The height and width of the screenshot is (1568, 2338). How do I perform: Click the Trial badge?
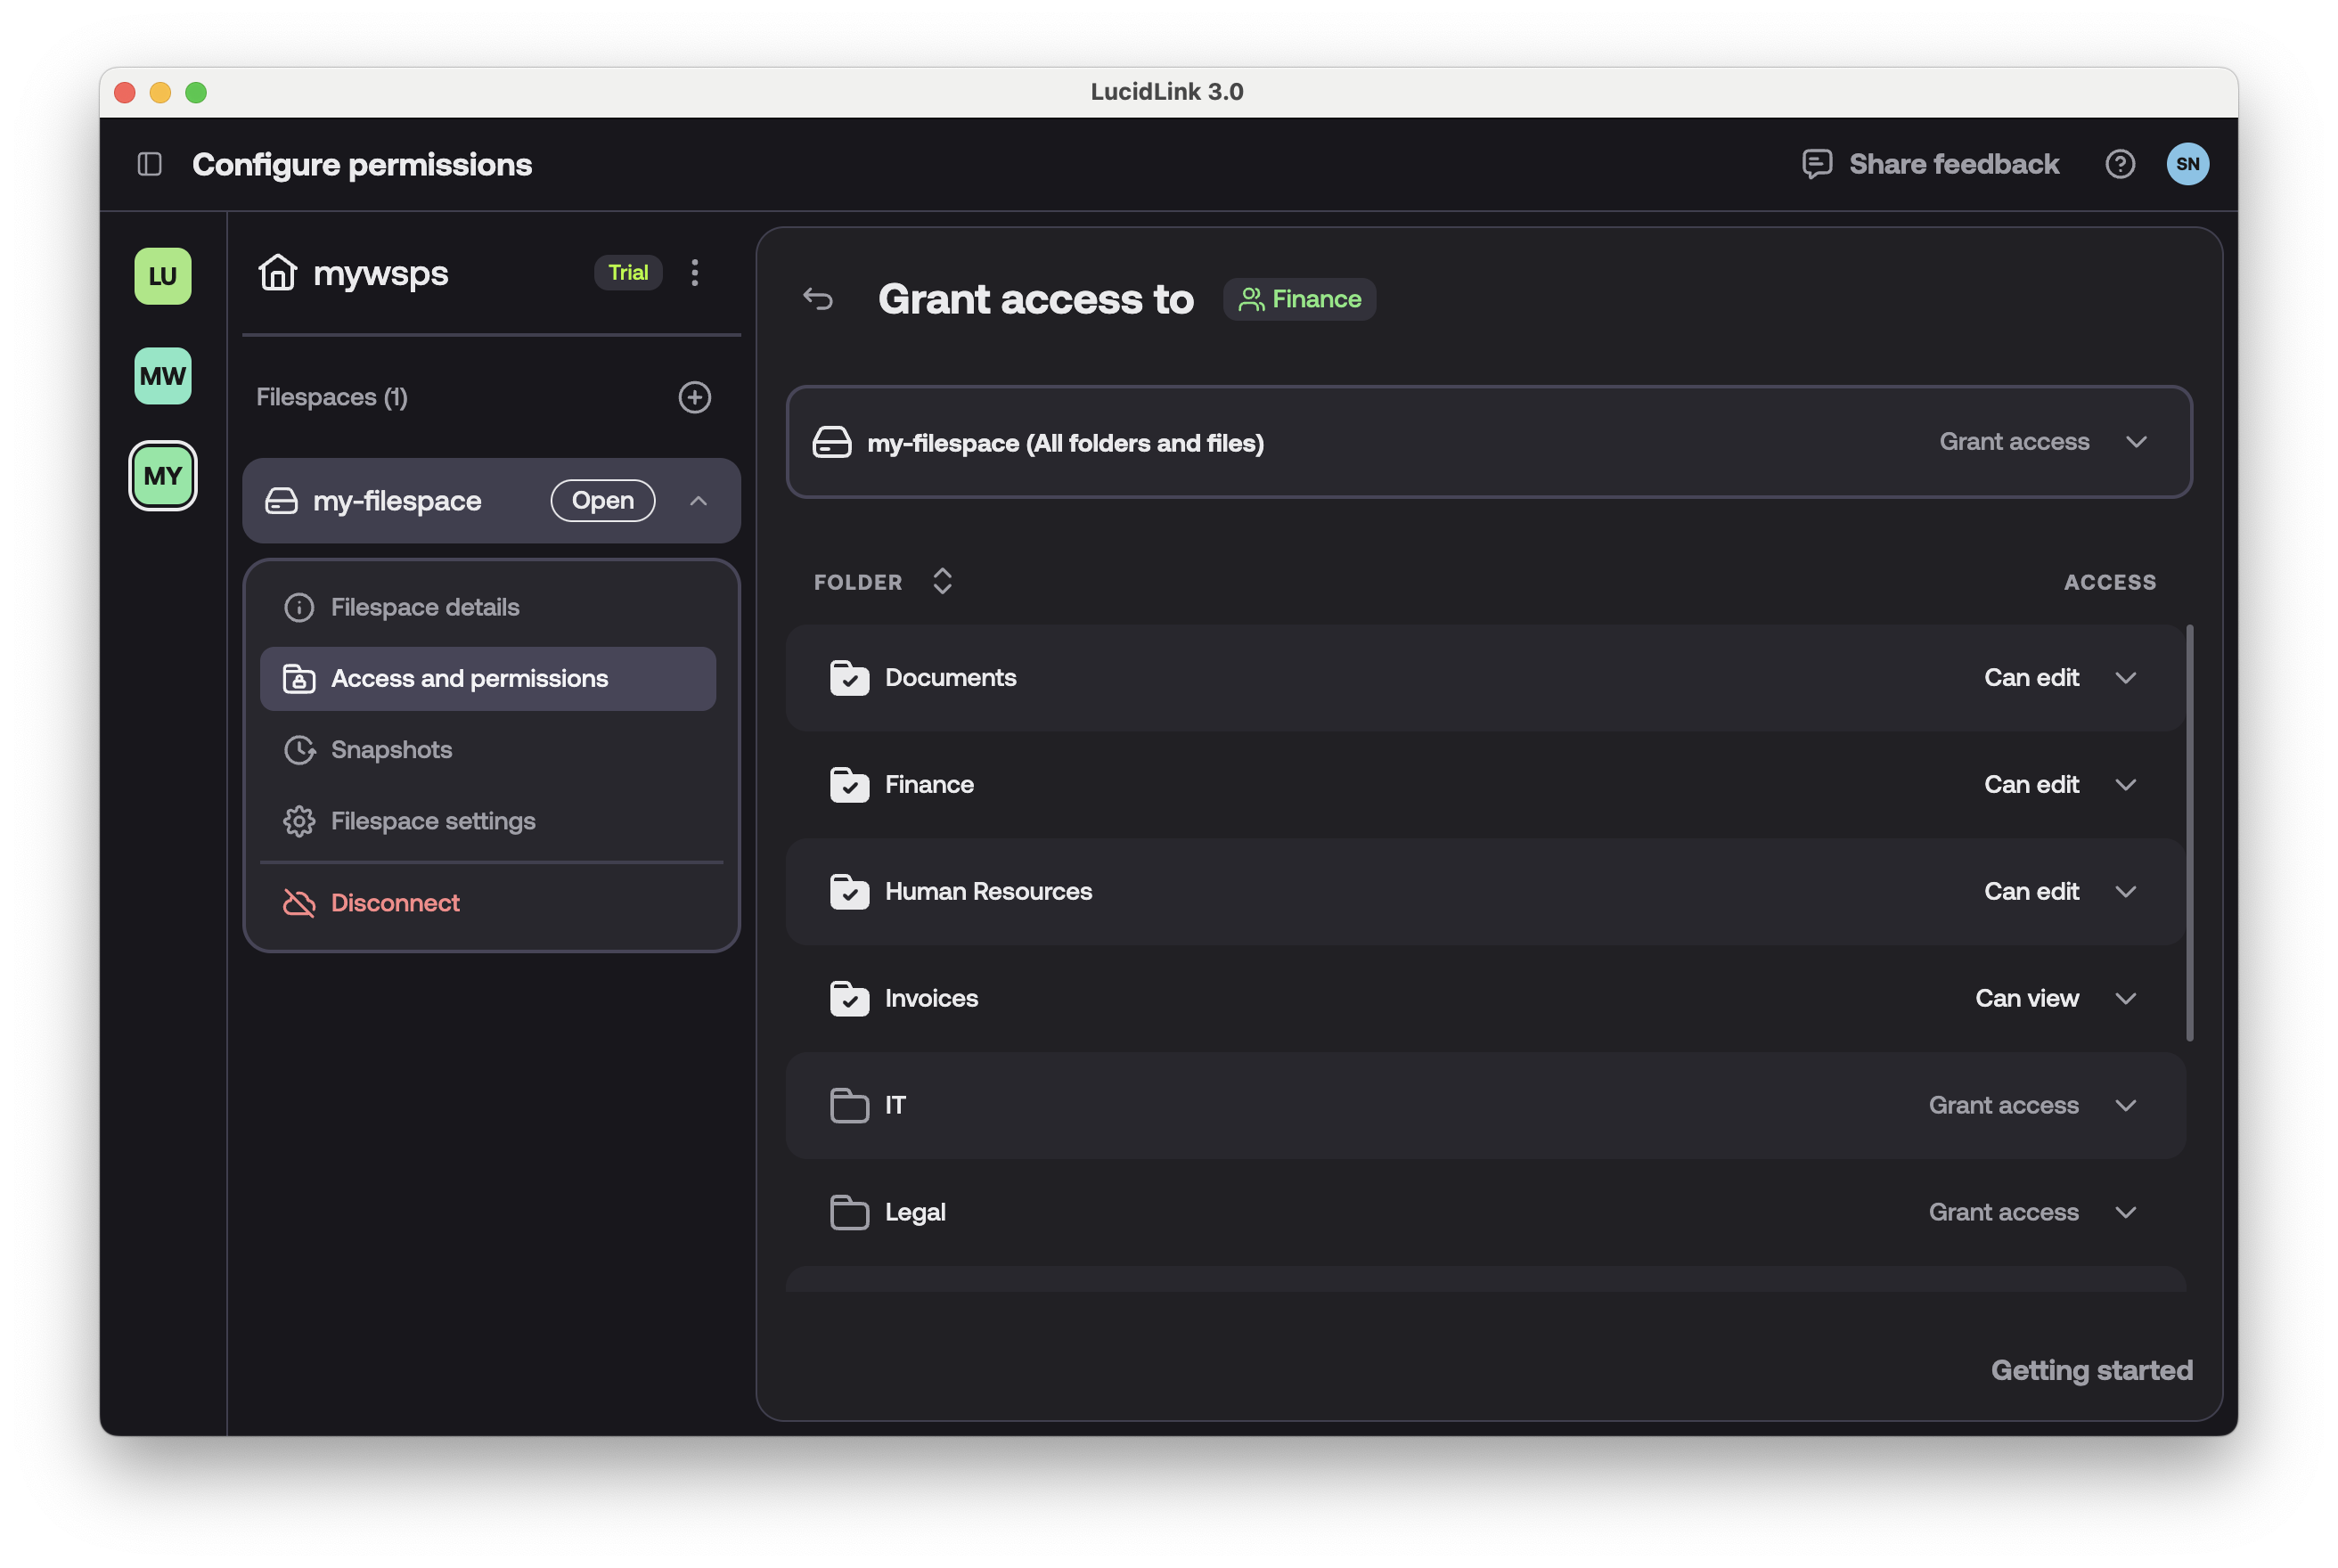pos(628,272)
